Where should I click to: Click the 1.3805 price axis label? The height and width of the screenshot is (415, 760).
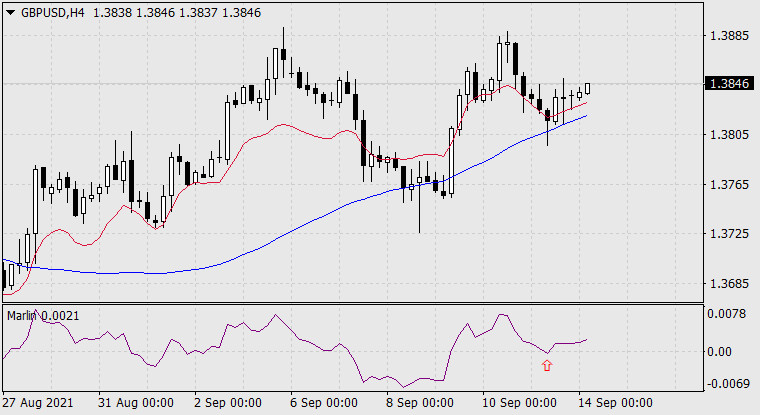(x=727, y=135)
